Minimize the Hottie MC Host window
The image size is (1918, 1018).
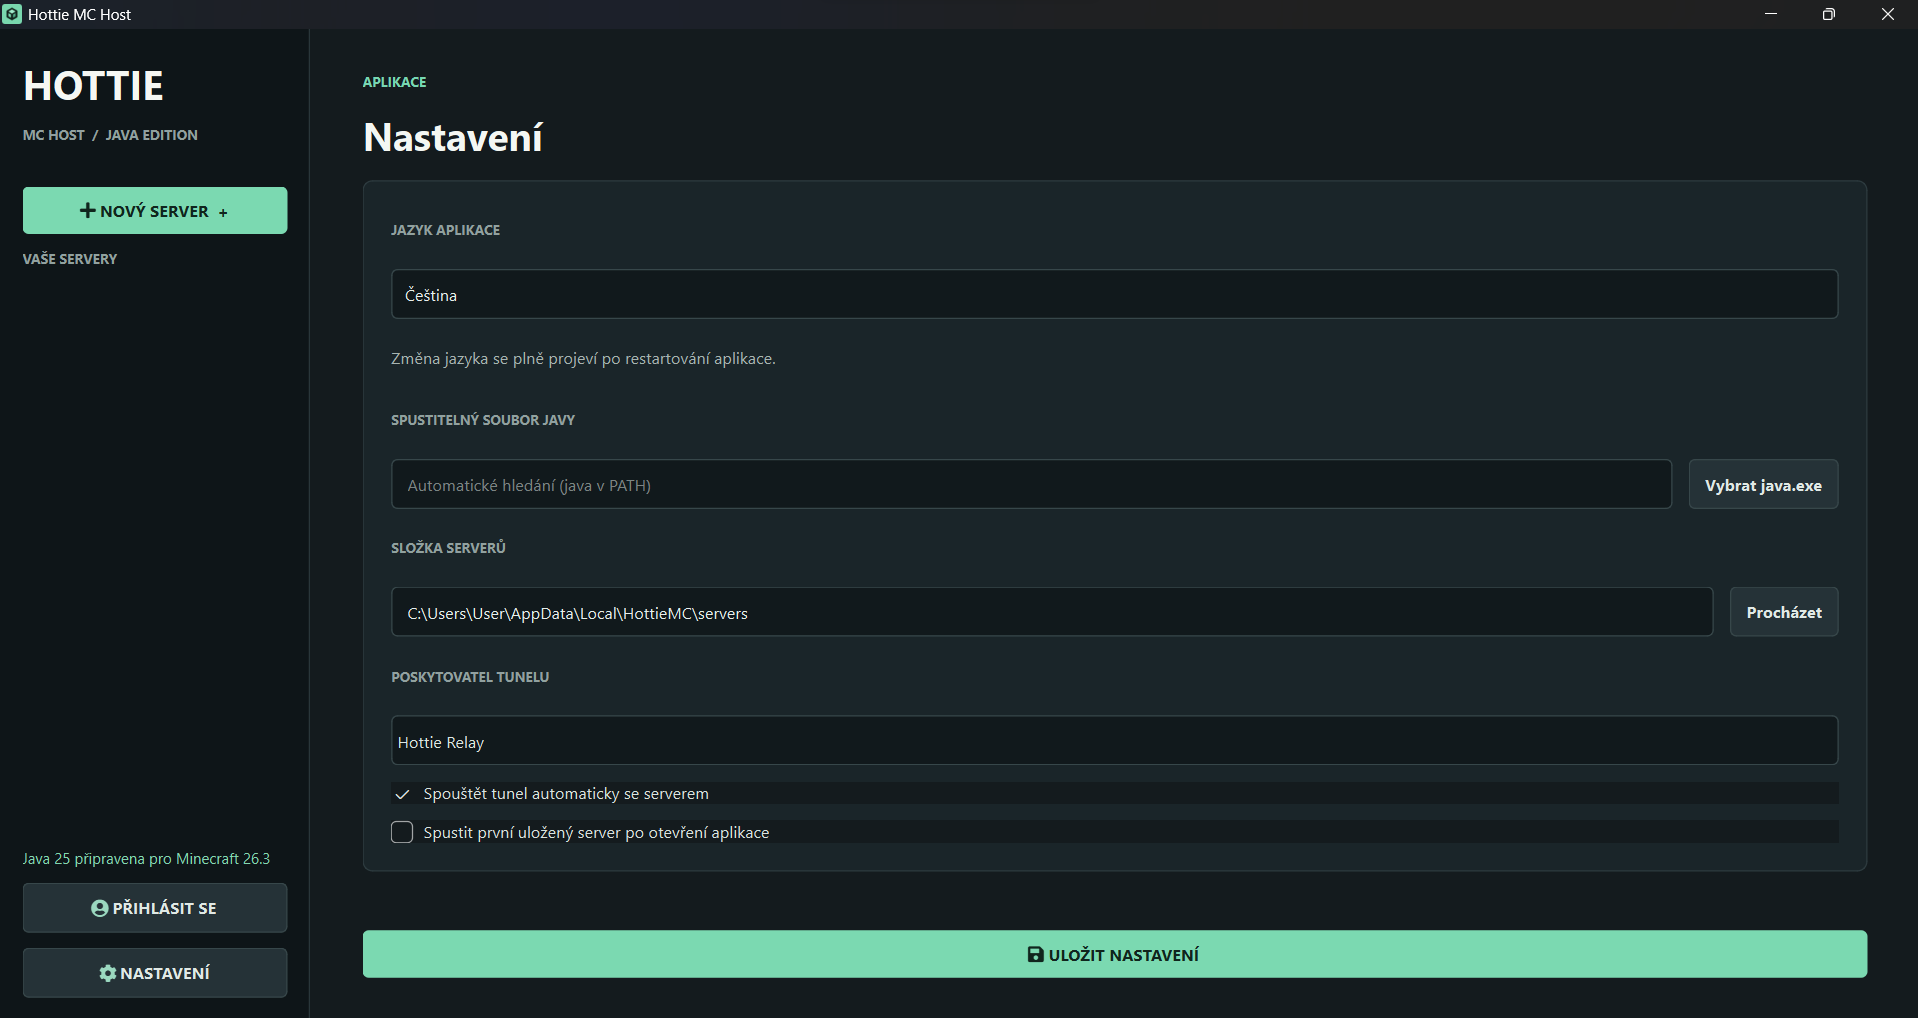(1771, 14)
